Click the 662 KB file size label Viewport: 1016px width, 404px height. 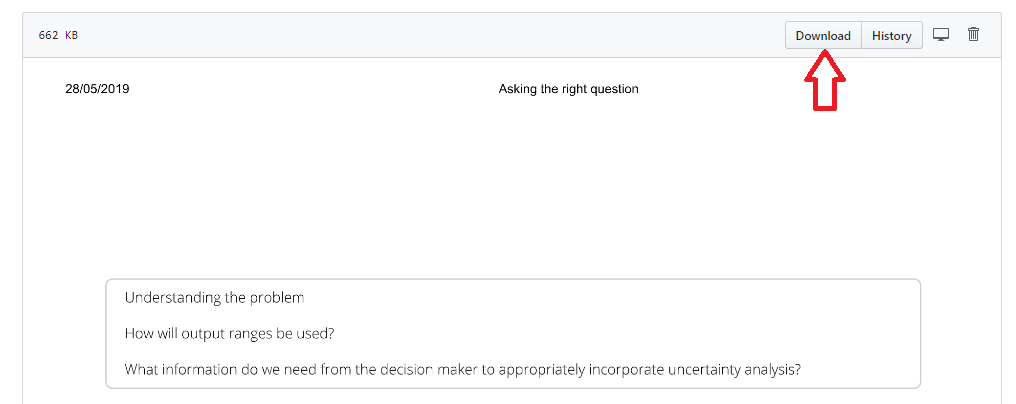58,35
